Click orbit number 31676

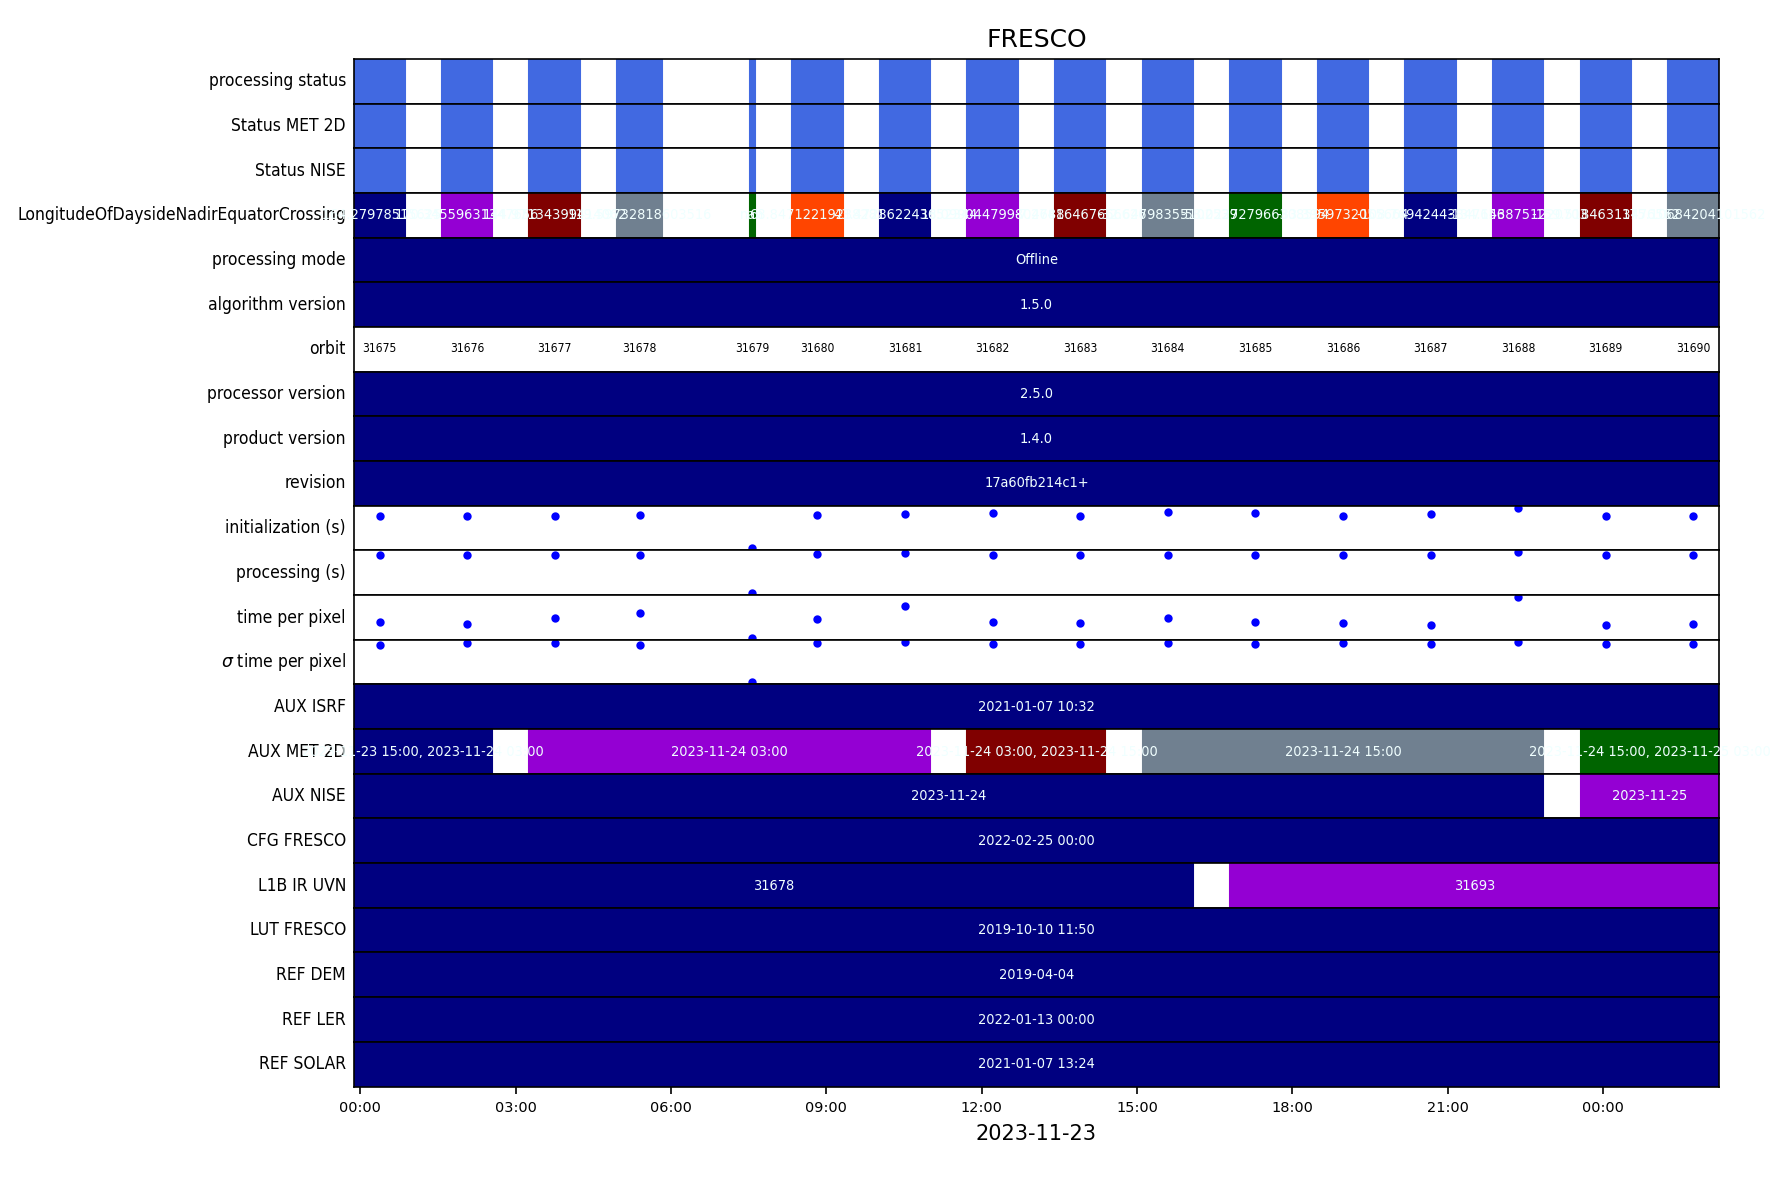pyautogui.click(x=467, y=348)
